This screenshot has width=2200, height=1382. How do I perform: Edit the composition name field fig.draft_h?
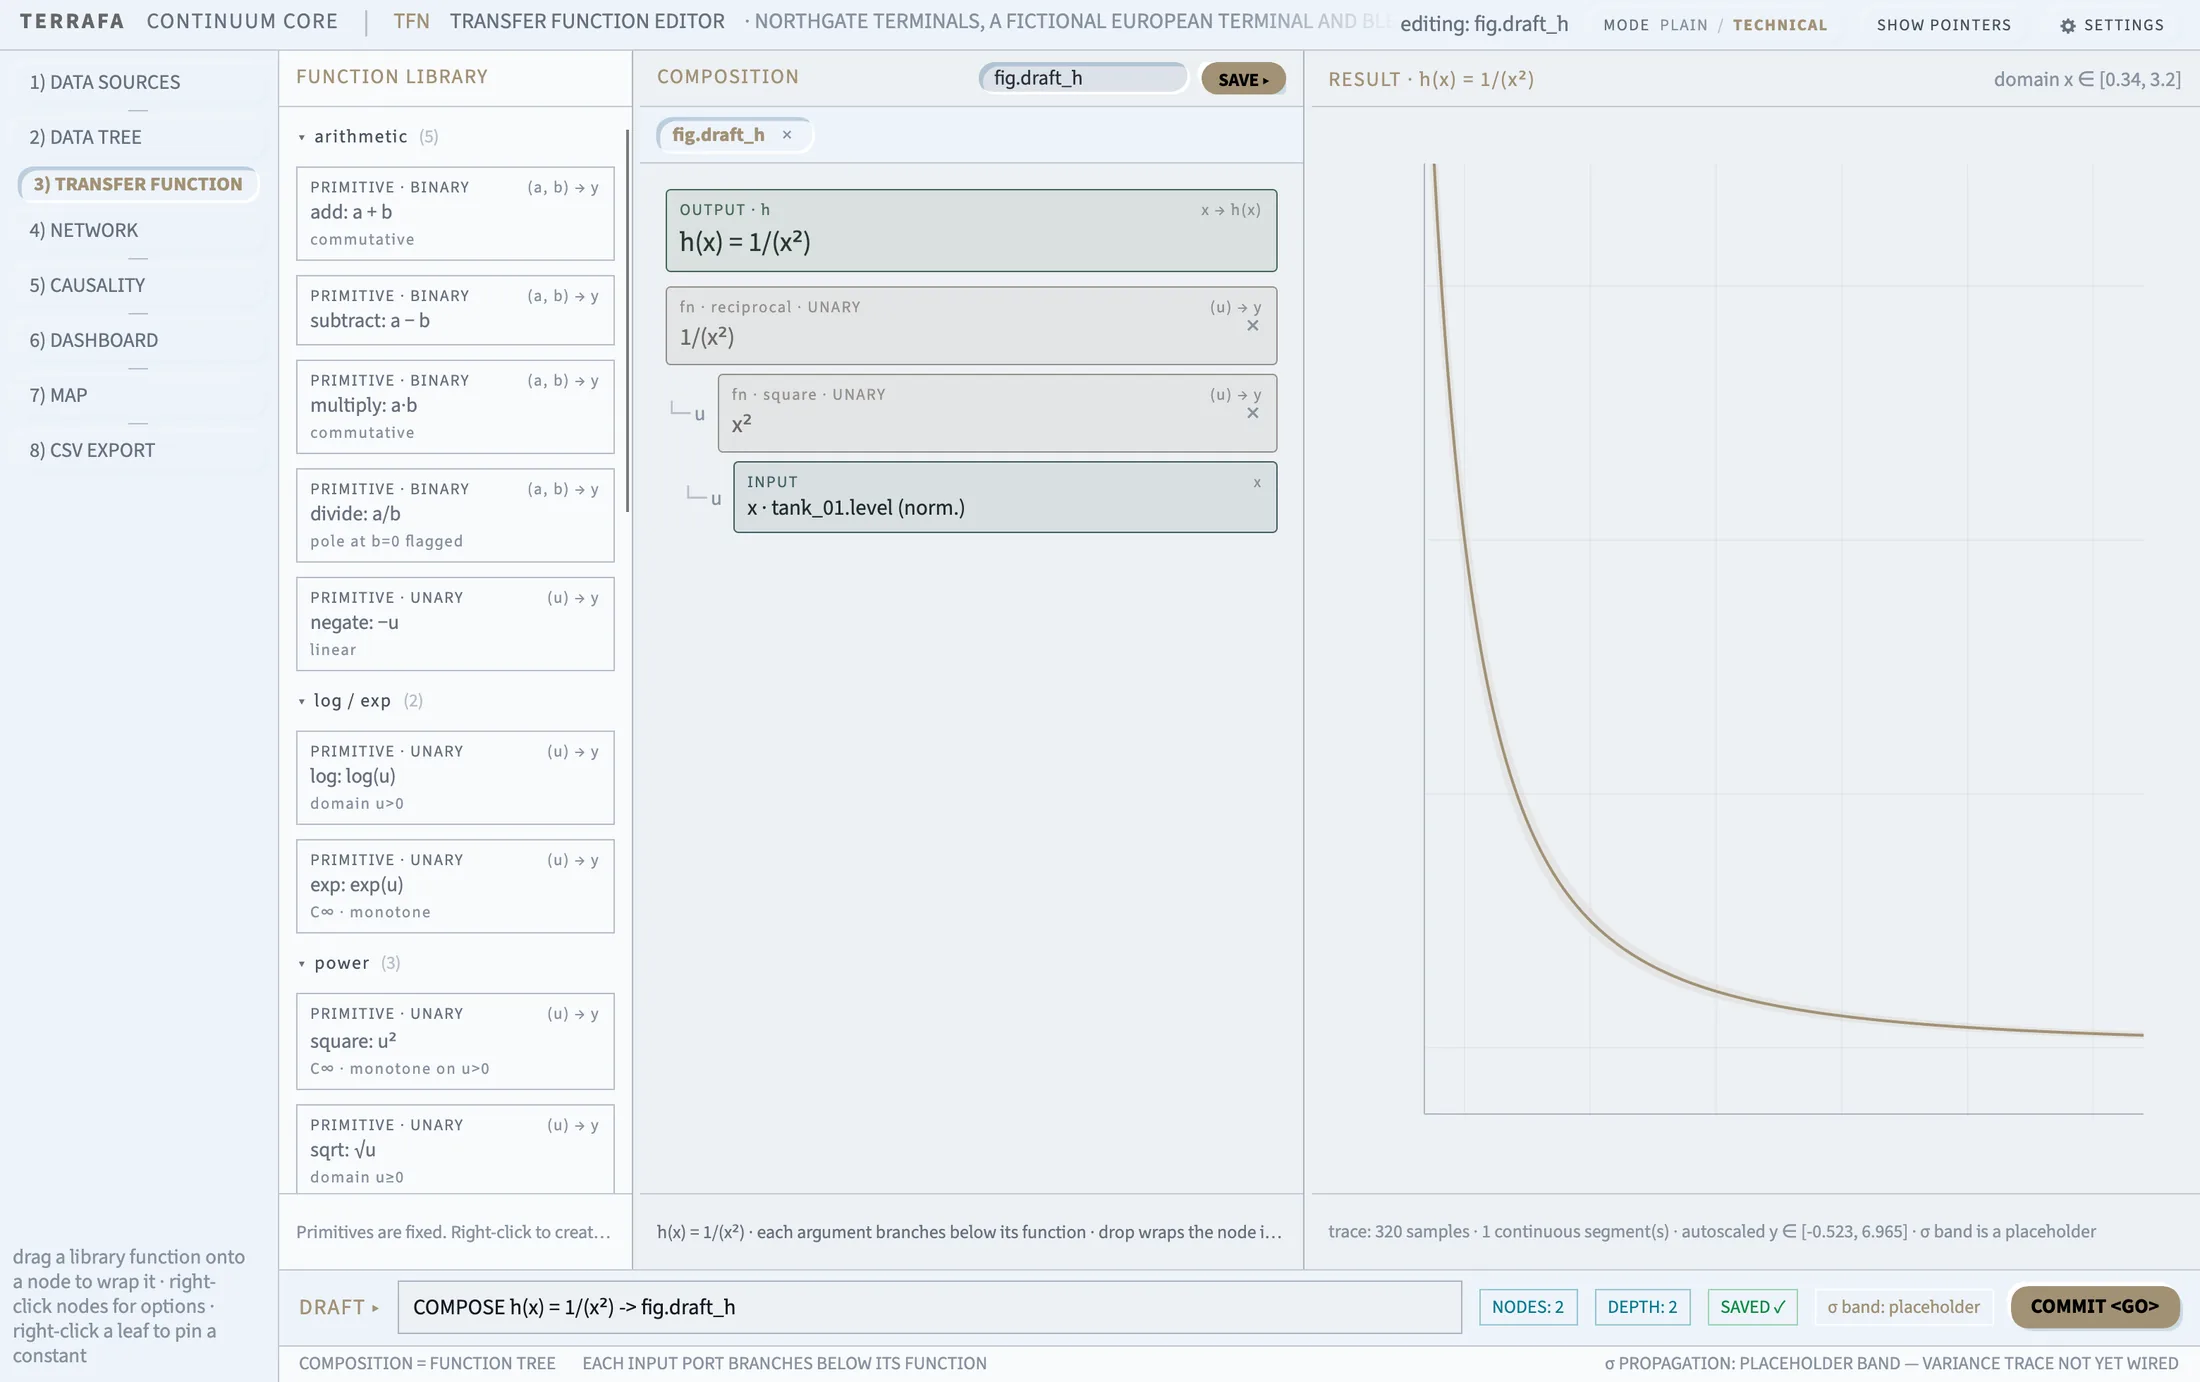[x=1082, y=78]
